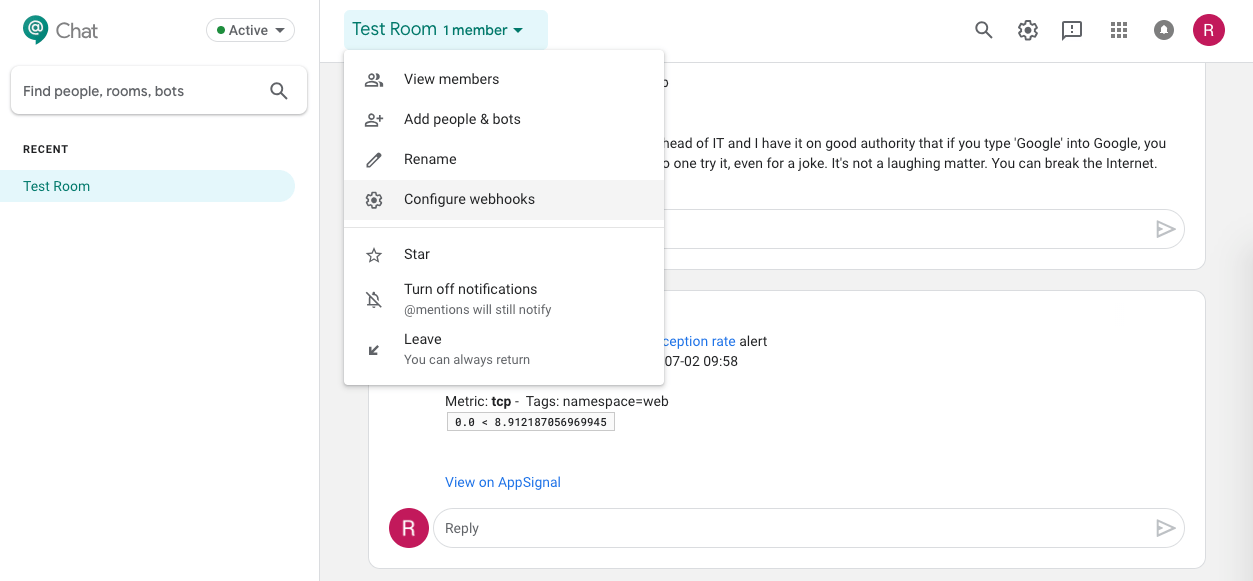Open the Active status dropdown
This screenshot has width=1253, height=581.
(250, 30)
